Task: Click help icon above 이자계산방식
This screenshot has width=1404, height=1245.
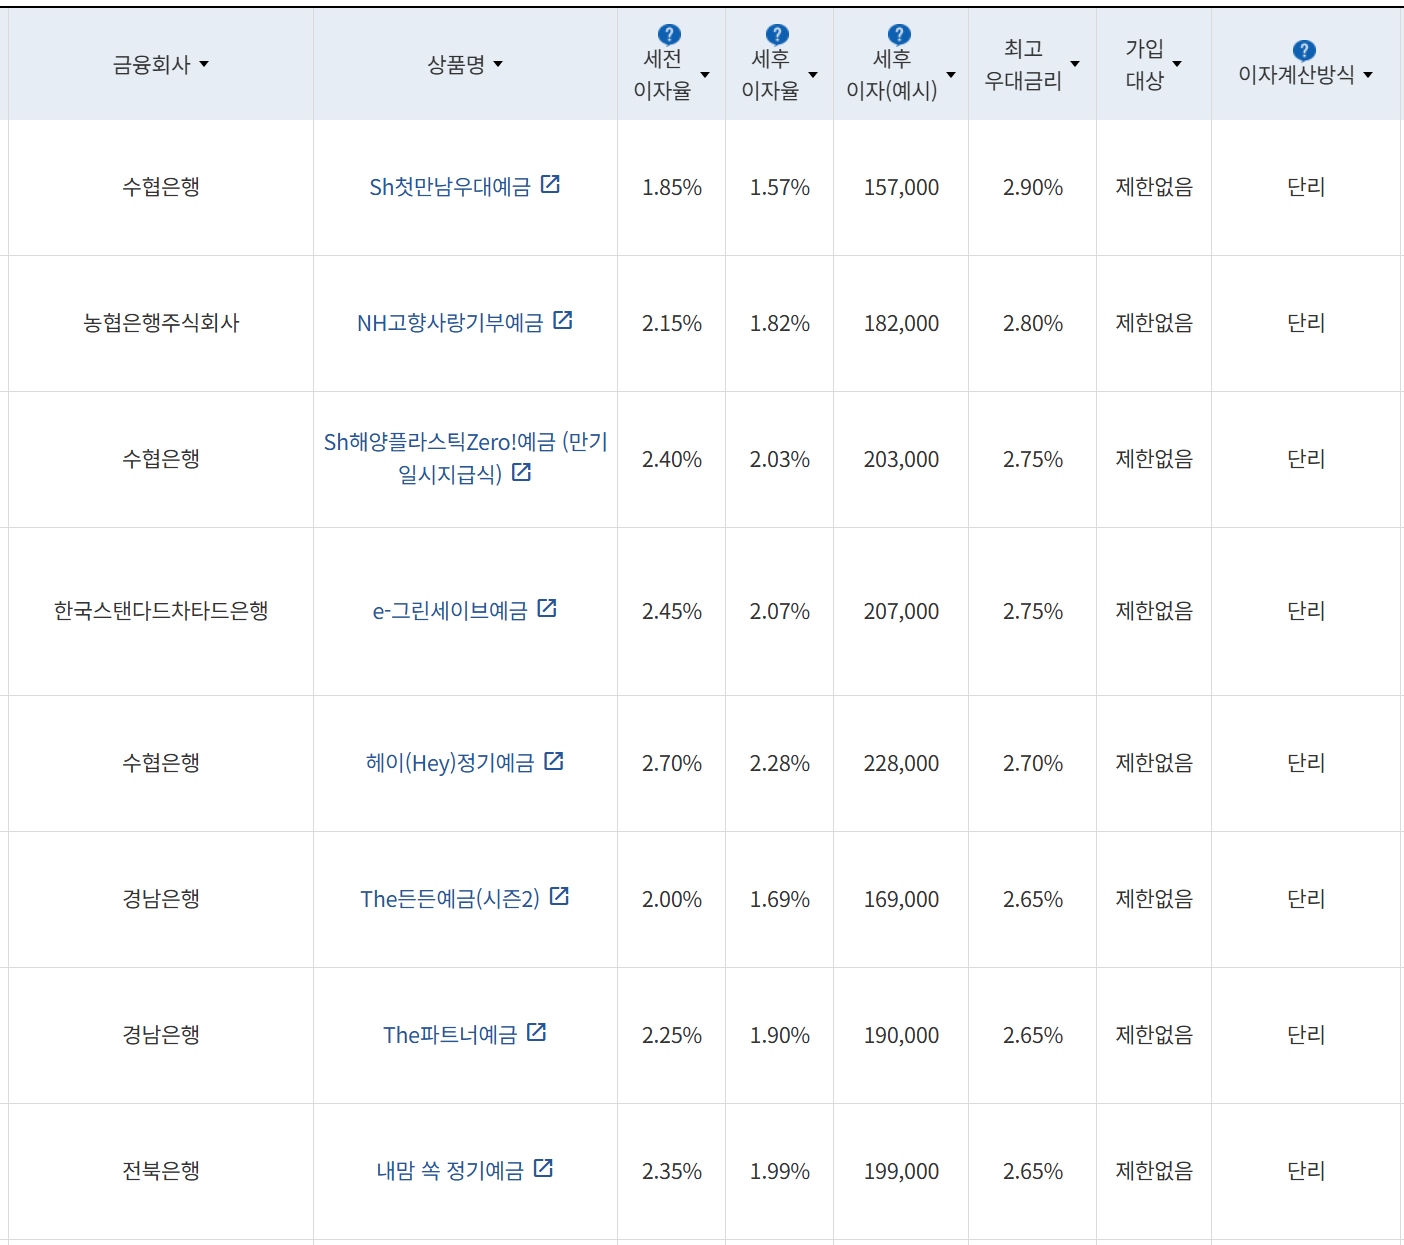Action: pos(1304,50)
